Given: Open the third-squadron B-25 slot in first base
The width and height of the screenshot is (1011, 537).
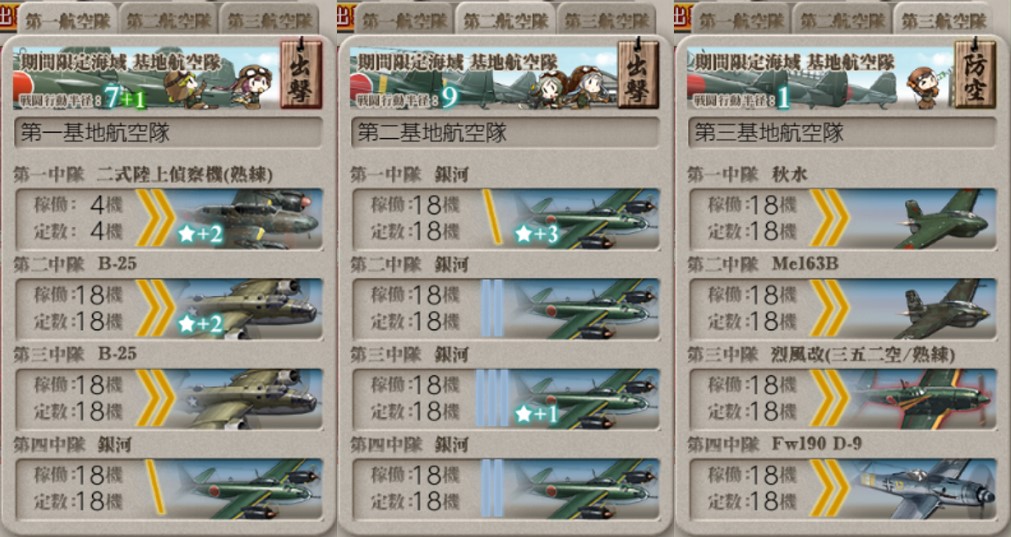Looking at the screenshot, I should pos(168,399).
